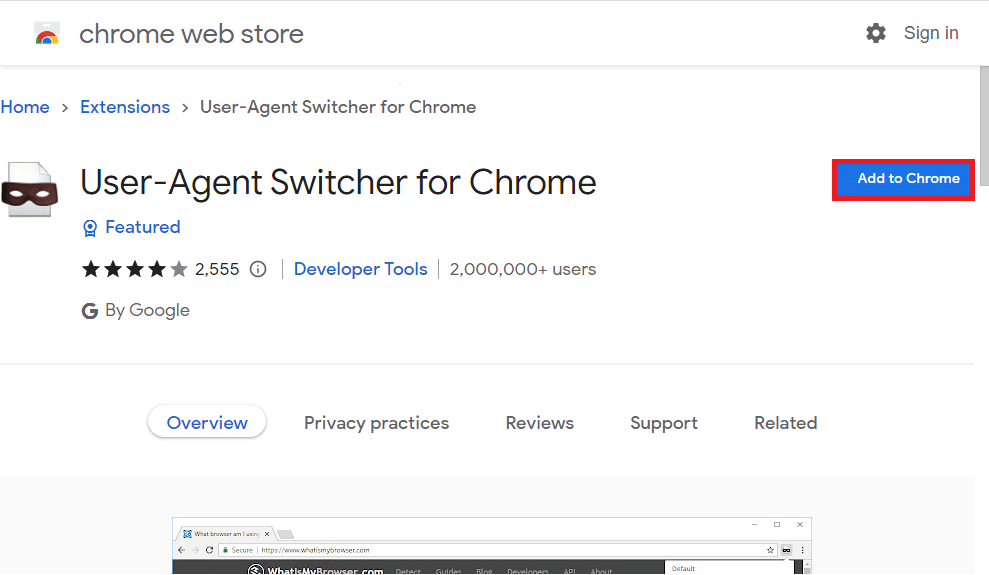Open settings via the gear icon
989x575 pixels.
click(875, 33)
